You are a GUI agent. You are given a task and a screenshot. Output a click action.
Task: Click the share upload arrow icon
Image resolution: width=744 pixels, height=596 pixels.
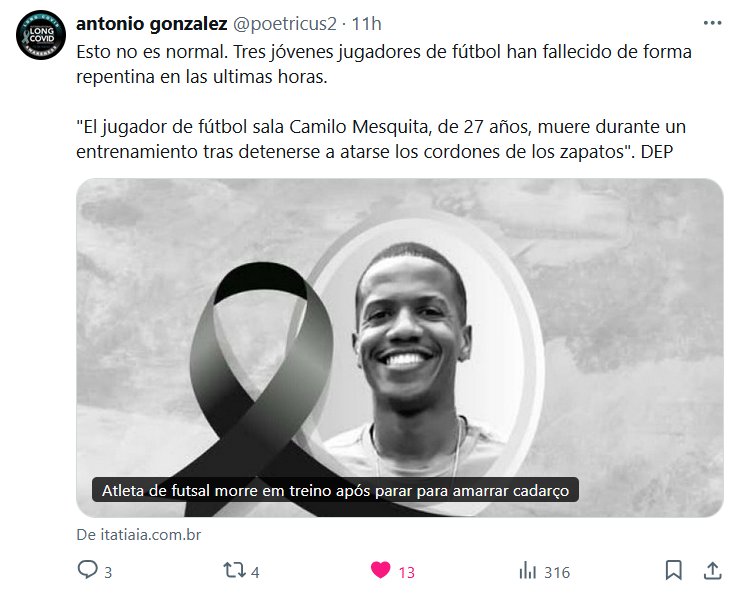tap(712, 570)
